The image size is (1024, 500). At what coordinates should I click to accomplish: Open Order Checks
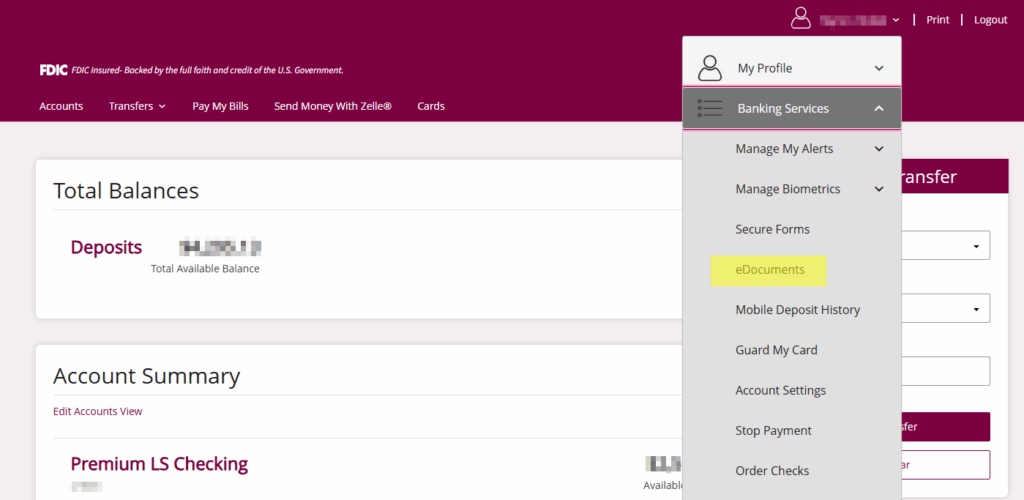(772, 471)
